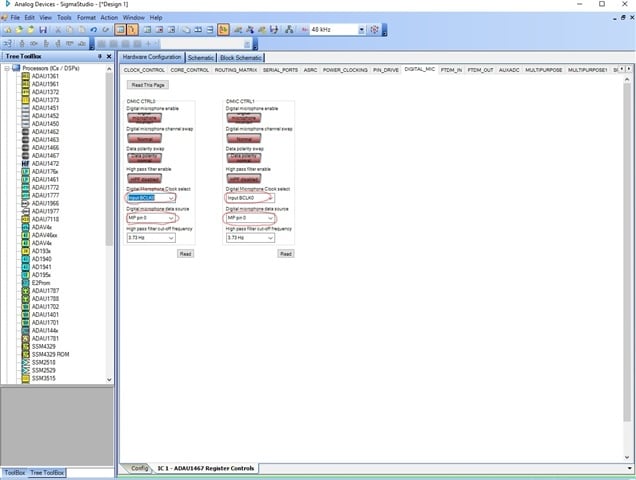Click the Read This Page button
This screenshot has width=636, height=480.
tap(148, 85)
